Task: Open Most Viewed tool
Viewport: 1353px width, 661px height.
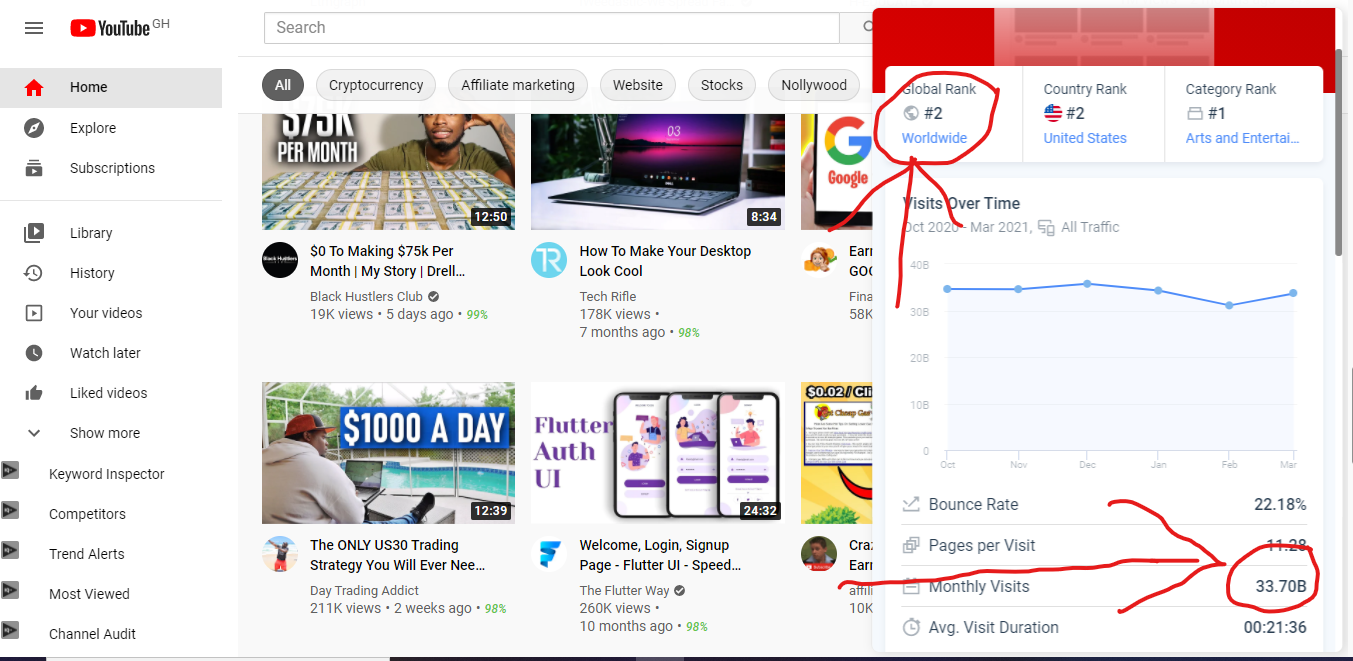Action: point(90,594)
